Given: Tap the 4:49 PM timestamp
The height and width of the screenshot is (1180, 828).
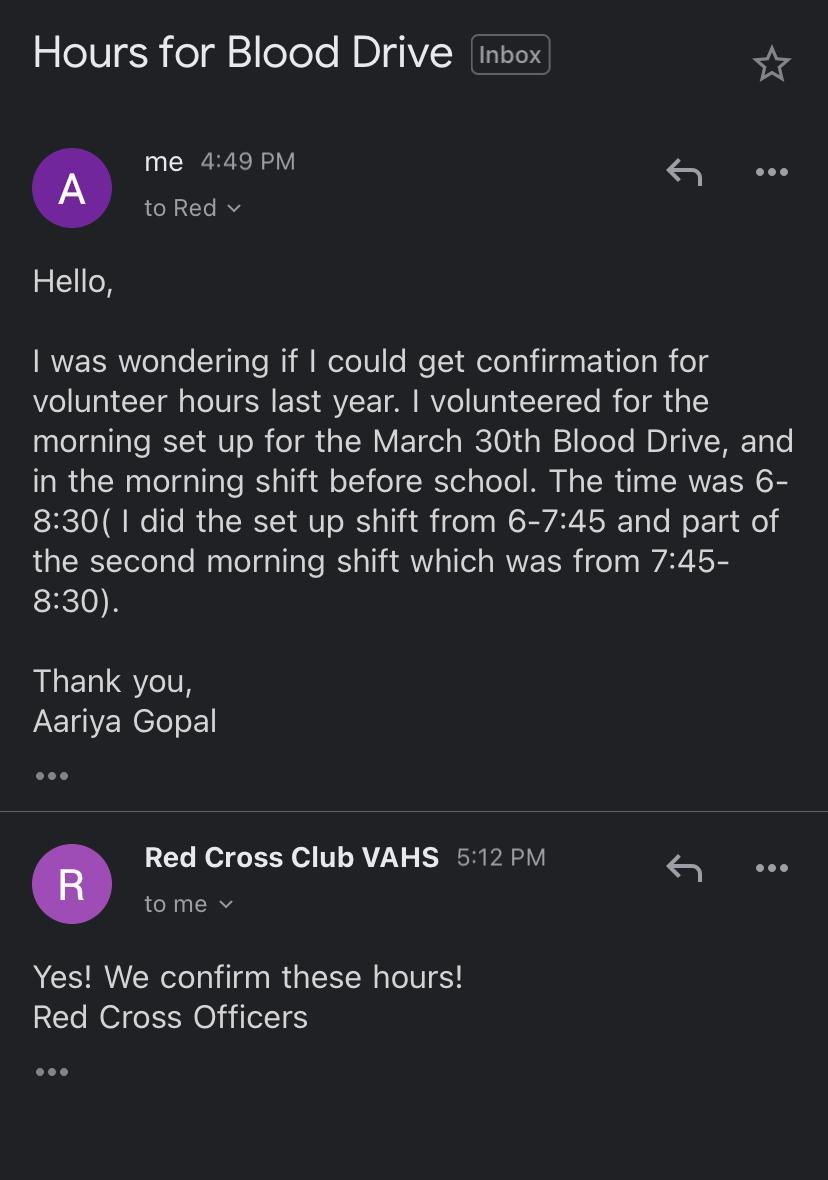Looking at the screenshot, I should (x=248, y=162).
